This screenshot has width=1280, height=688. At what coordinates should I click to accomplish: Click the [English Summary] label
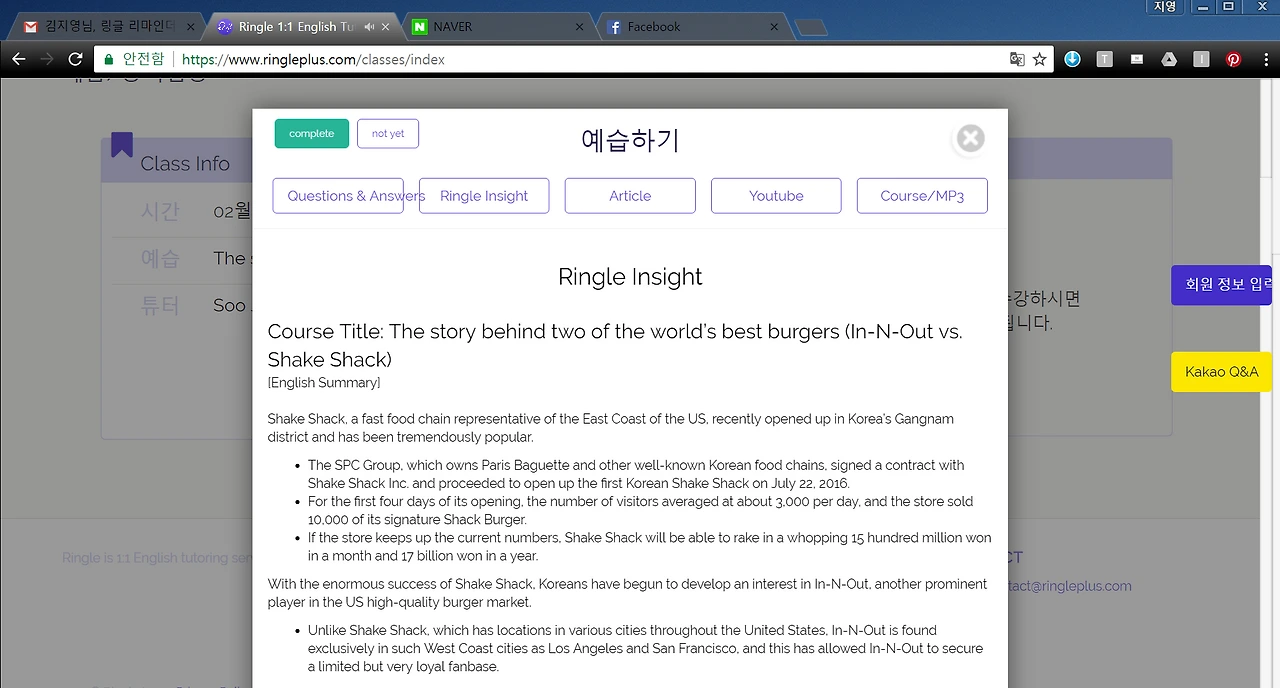pos(324,383)
